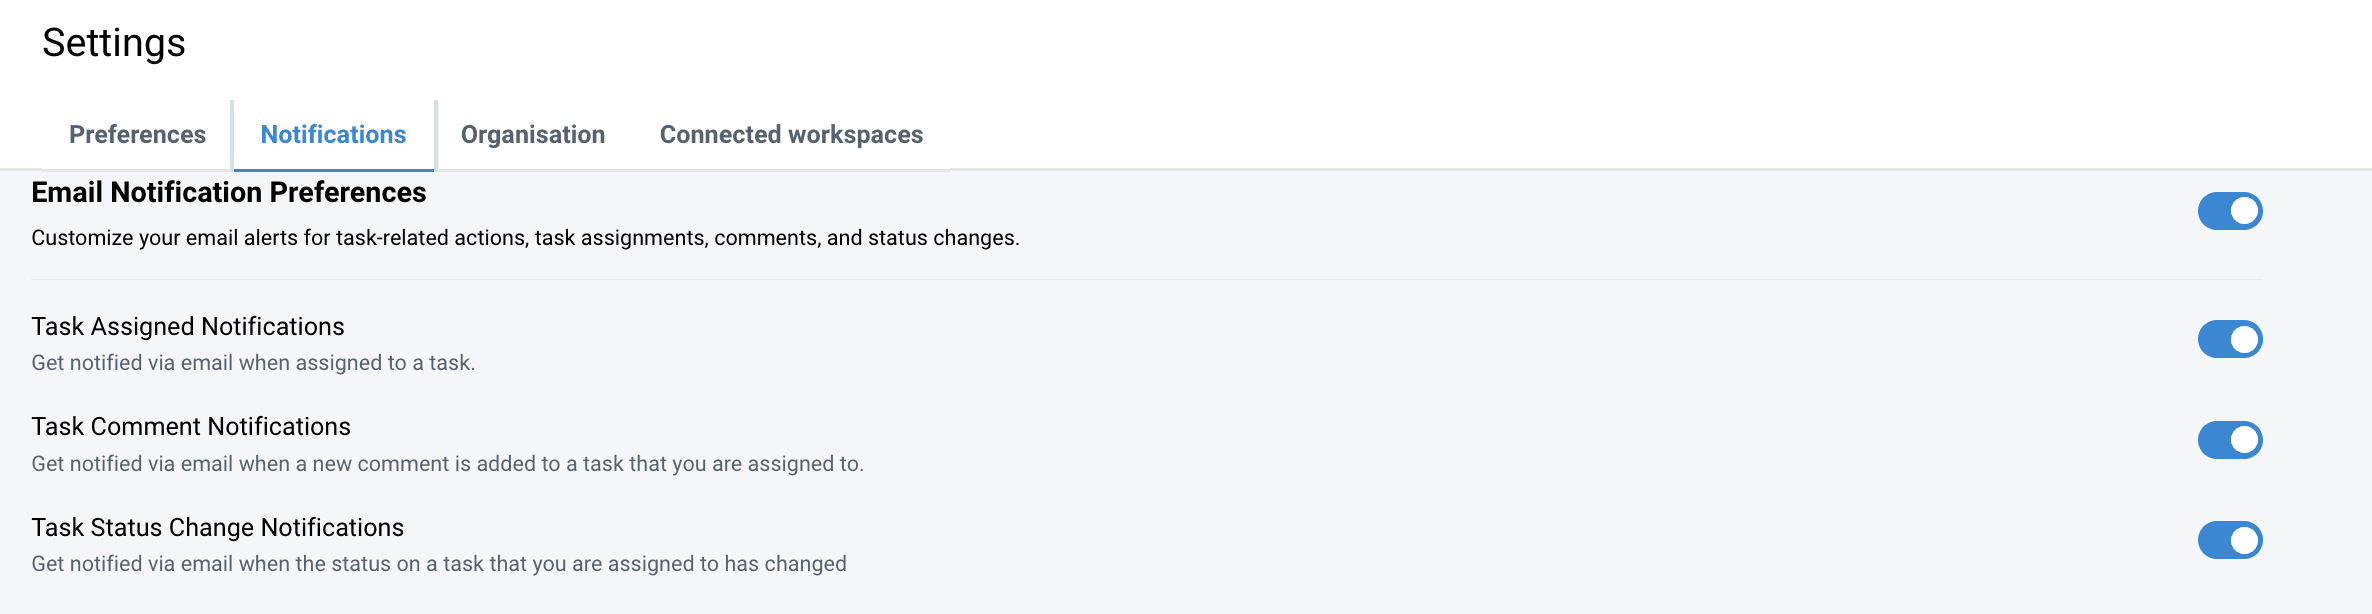Click the blue underline beneath Notifications tab
The width and height of the screenshot is (2372, 614).
click(333, 169)
